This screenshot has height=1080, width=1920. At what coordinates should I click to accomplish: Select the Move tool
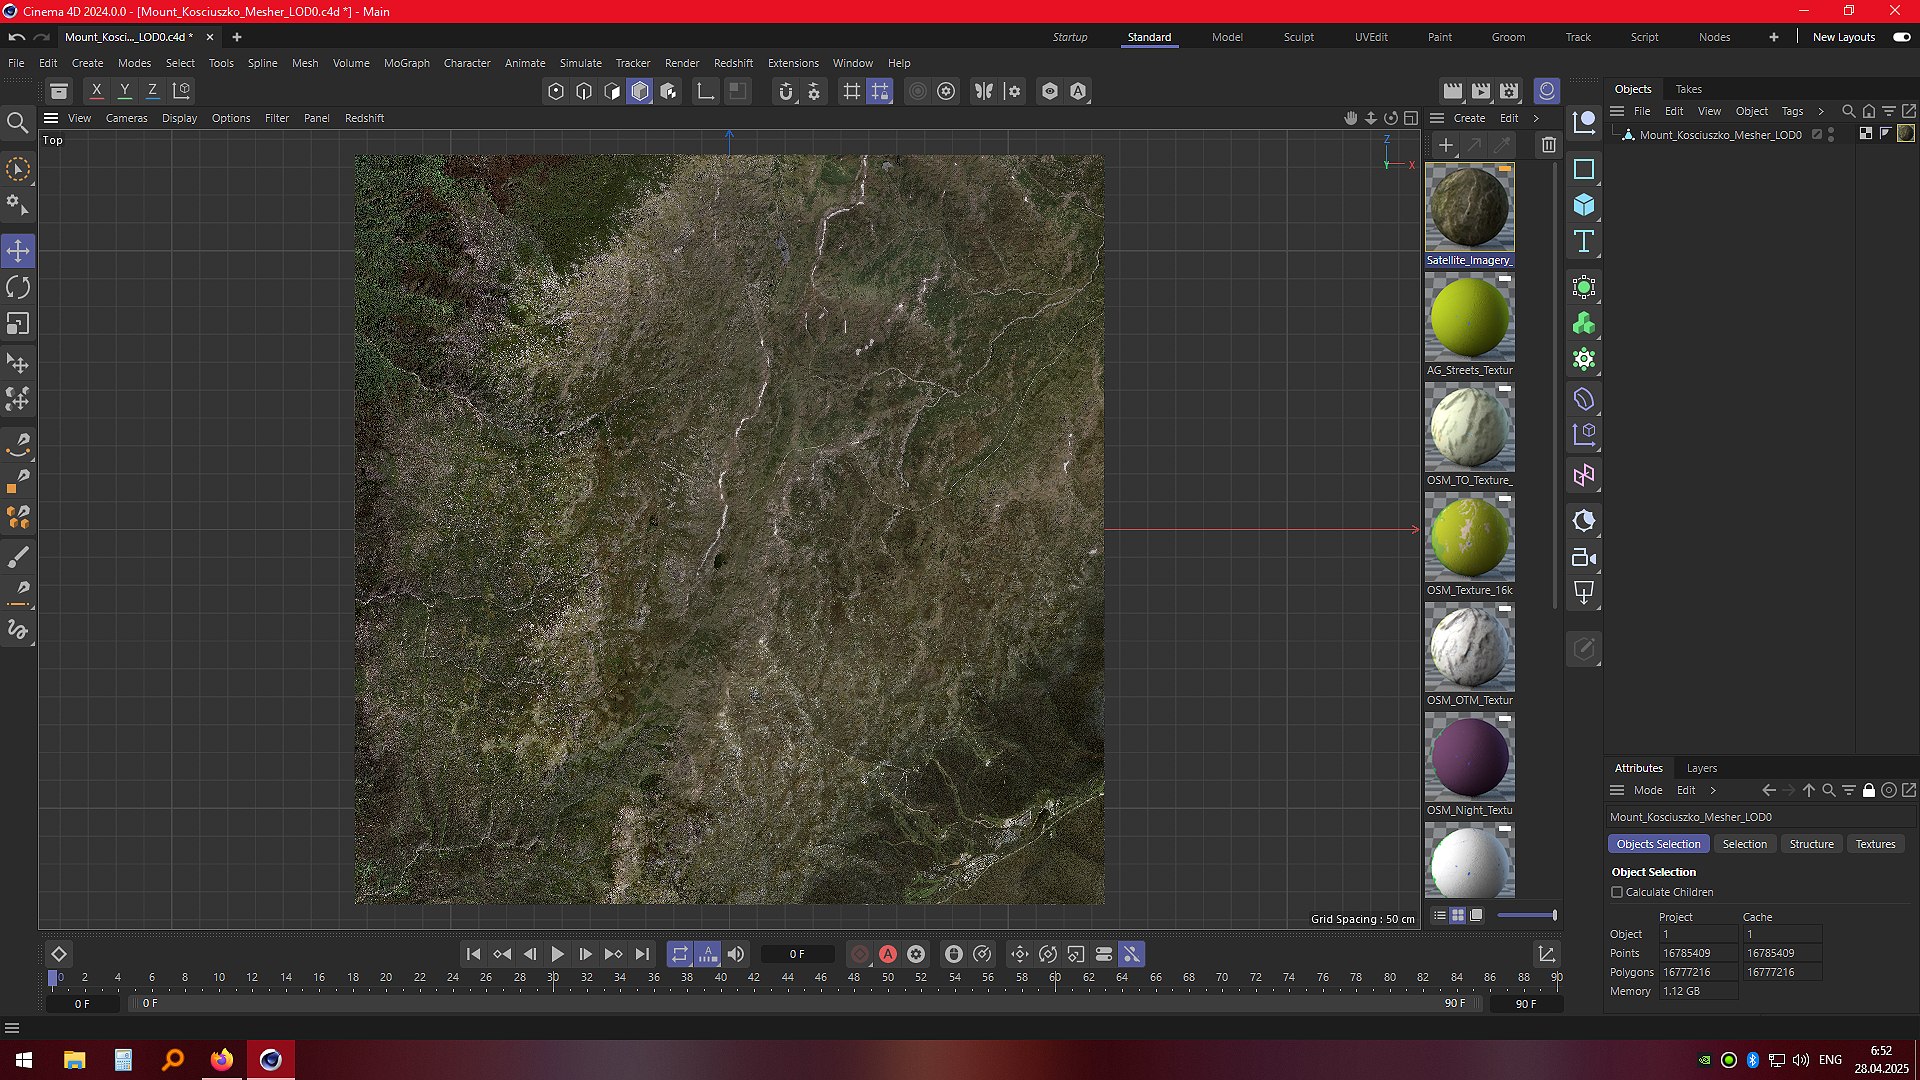tap(18, 251)
